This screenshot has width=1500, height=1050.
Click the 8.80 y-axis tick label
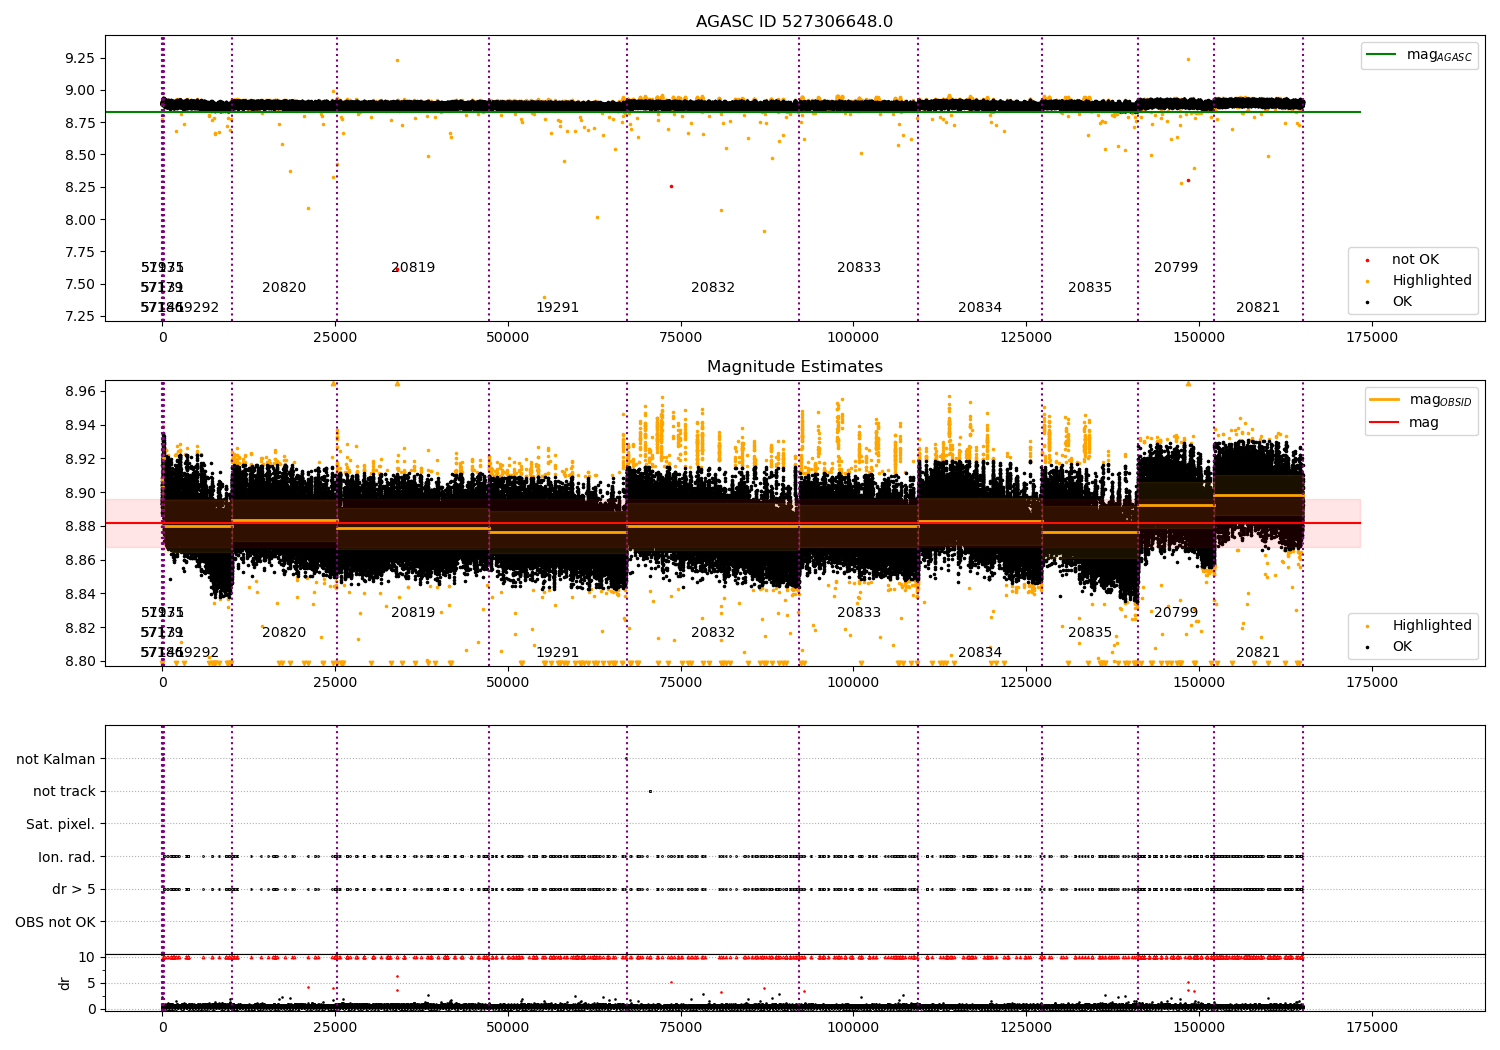tap(78, 661)
